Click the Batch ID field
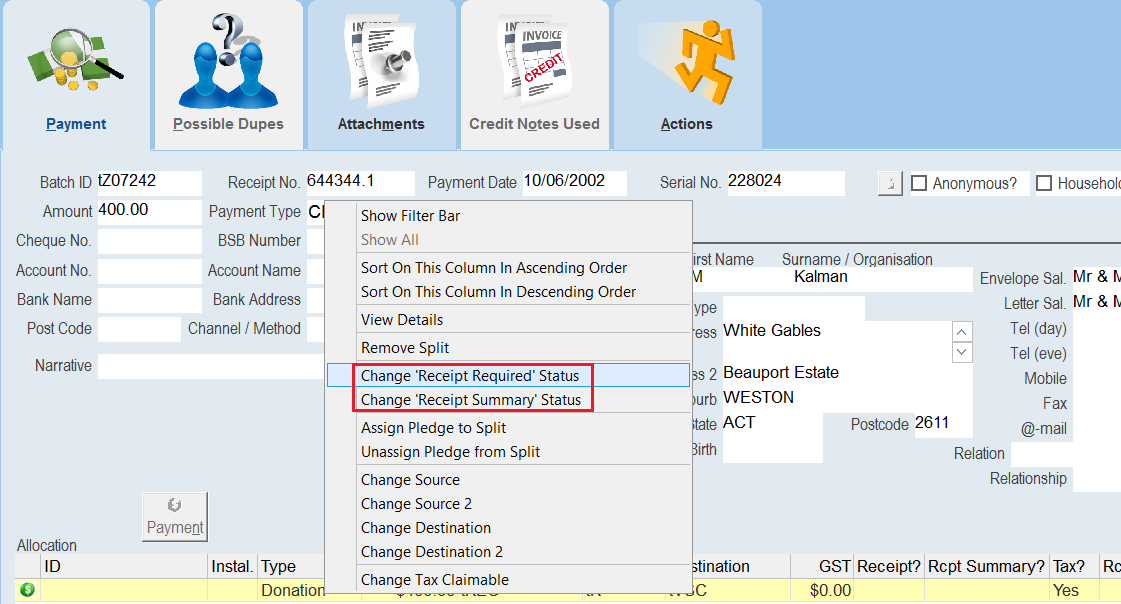This screenshot has height=604, width=1121. [x=149, y=182]
